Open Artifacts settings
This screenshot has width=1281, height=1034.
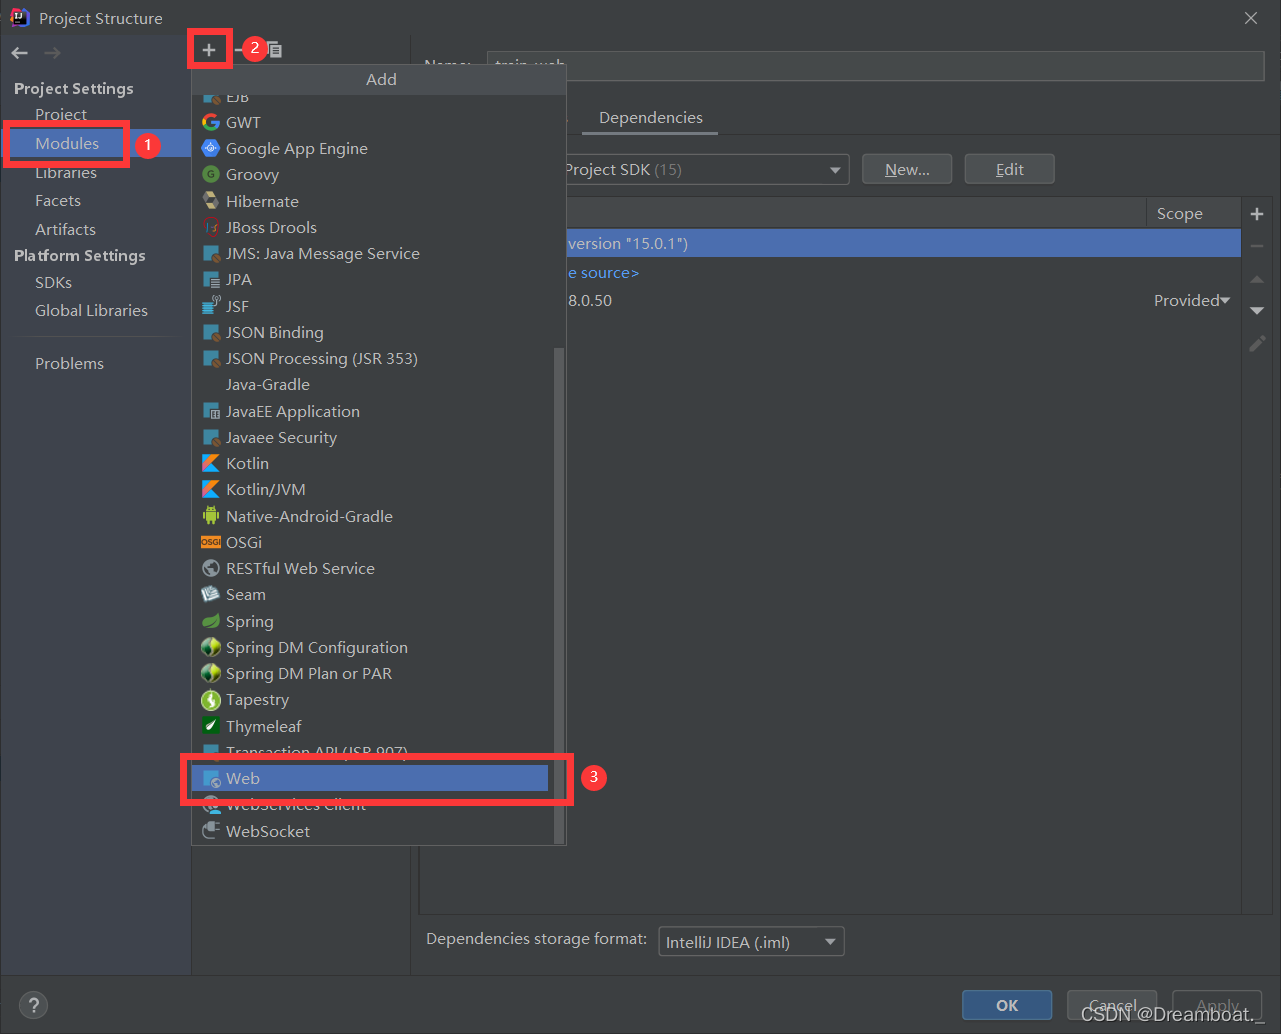(65, 229)
